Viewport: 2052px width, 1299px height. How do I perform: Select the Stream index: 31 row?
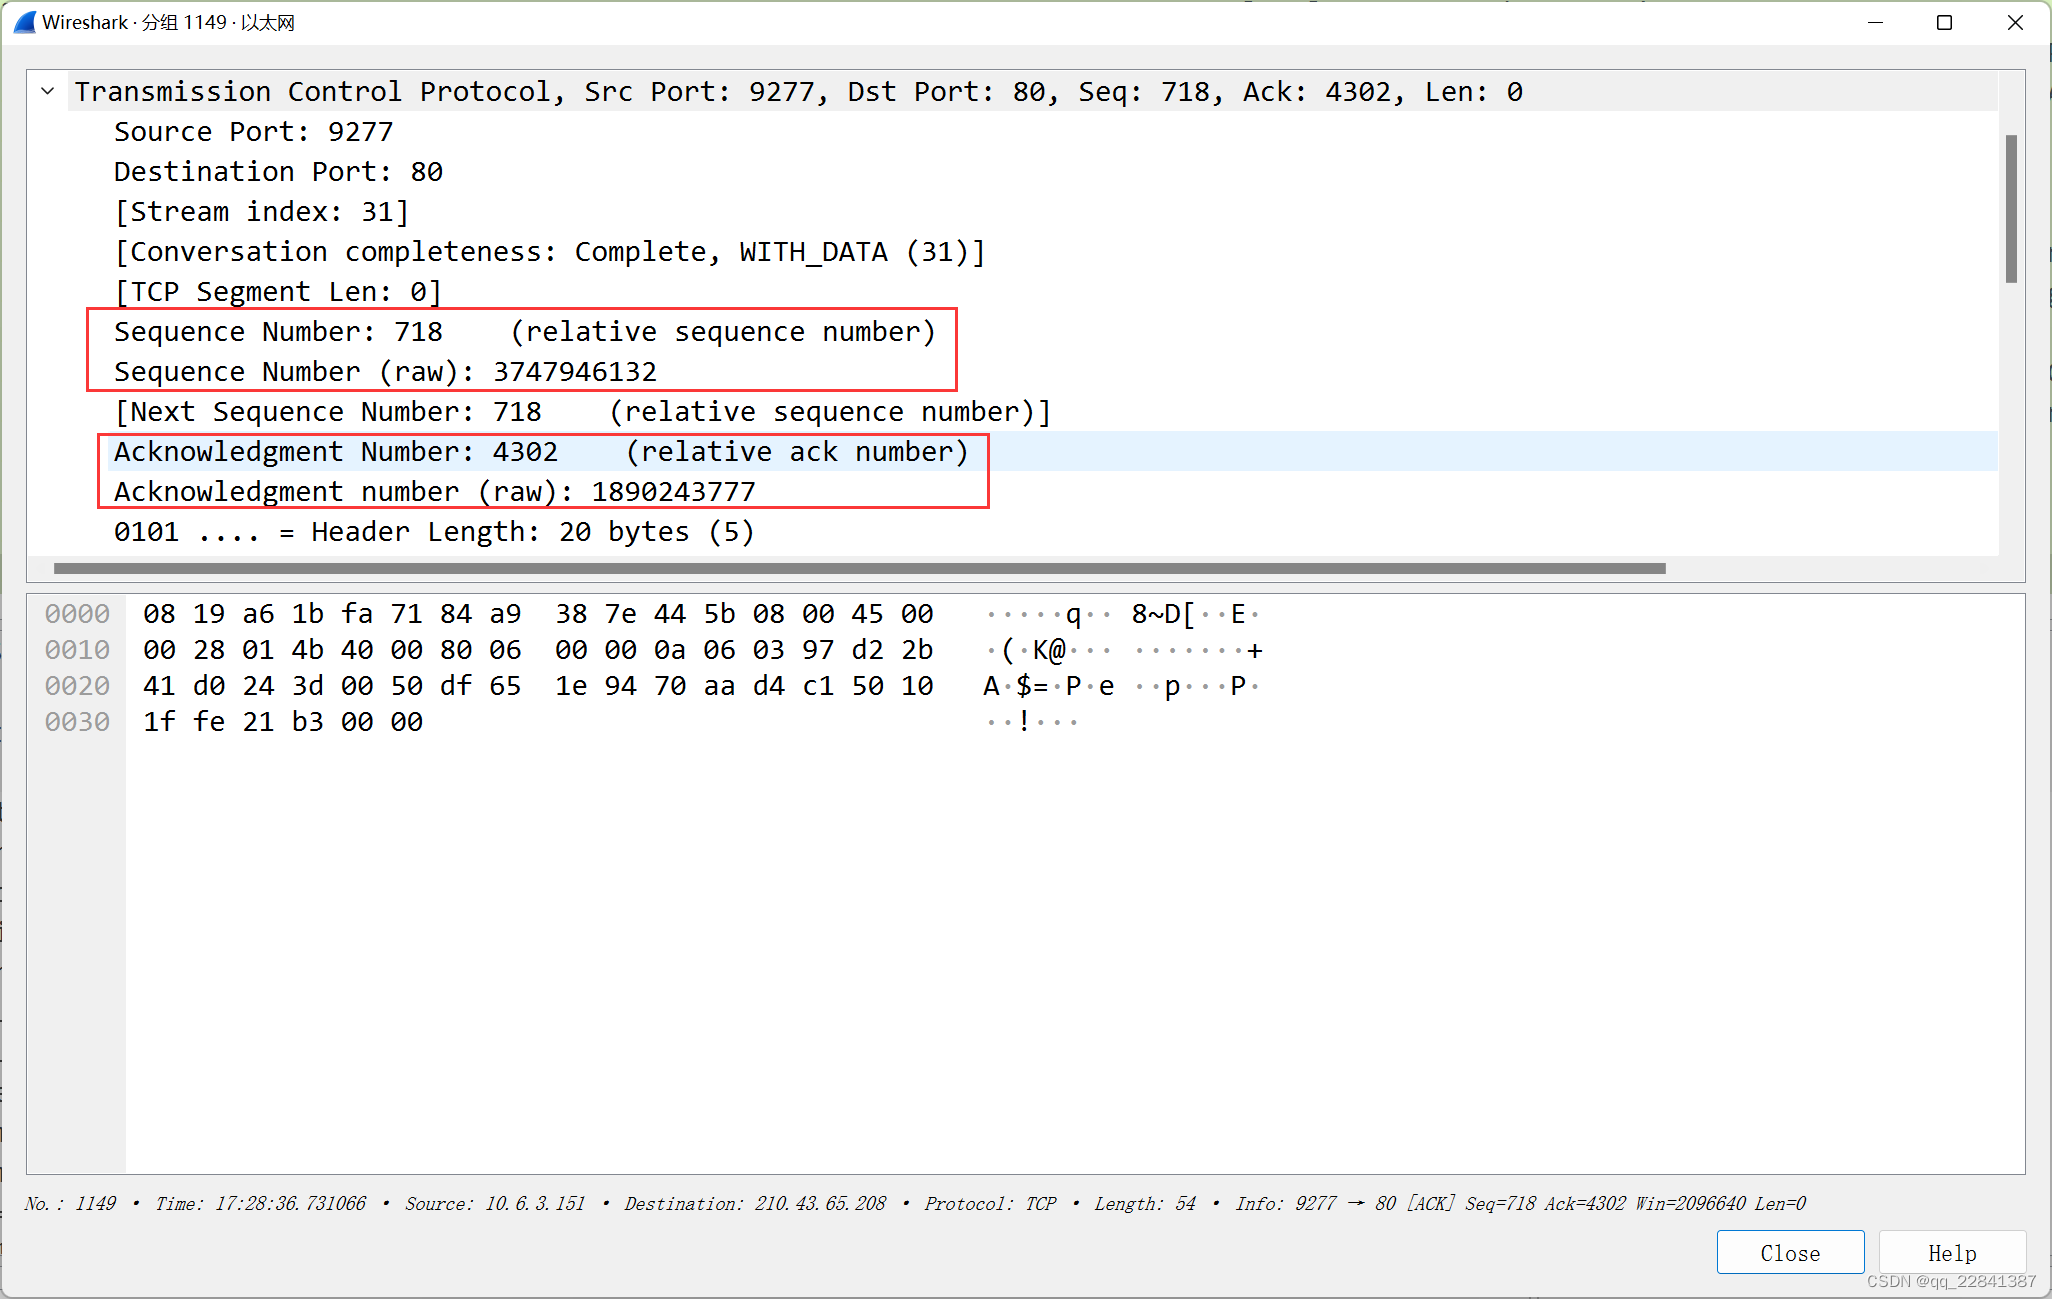point(1012,211)
